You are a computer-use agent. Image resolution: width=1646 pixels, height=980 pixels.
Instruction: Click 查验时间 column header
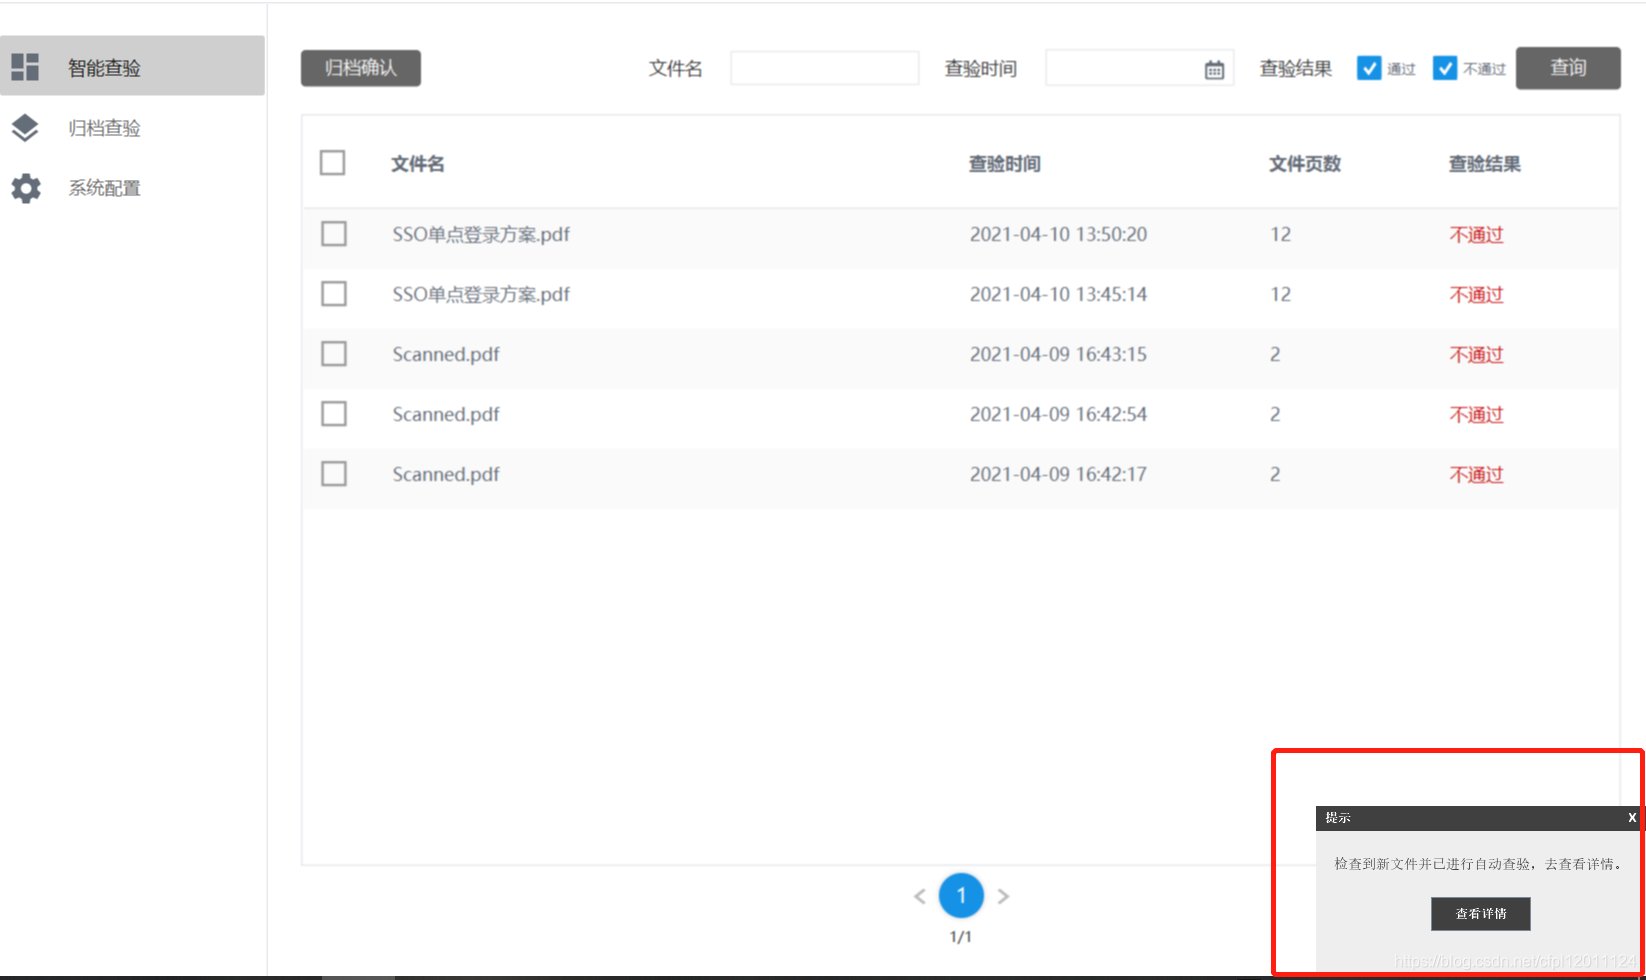(1005, 164)
